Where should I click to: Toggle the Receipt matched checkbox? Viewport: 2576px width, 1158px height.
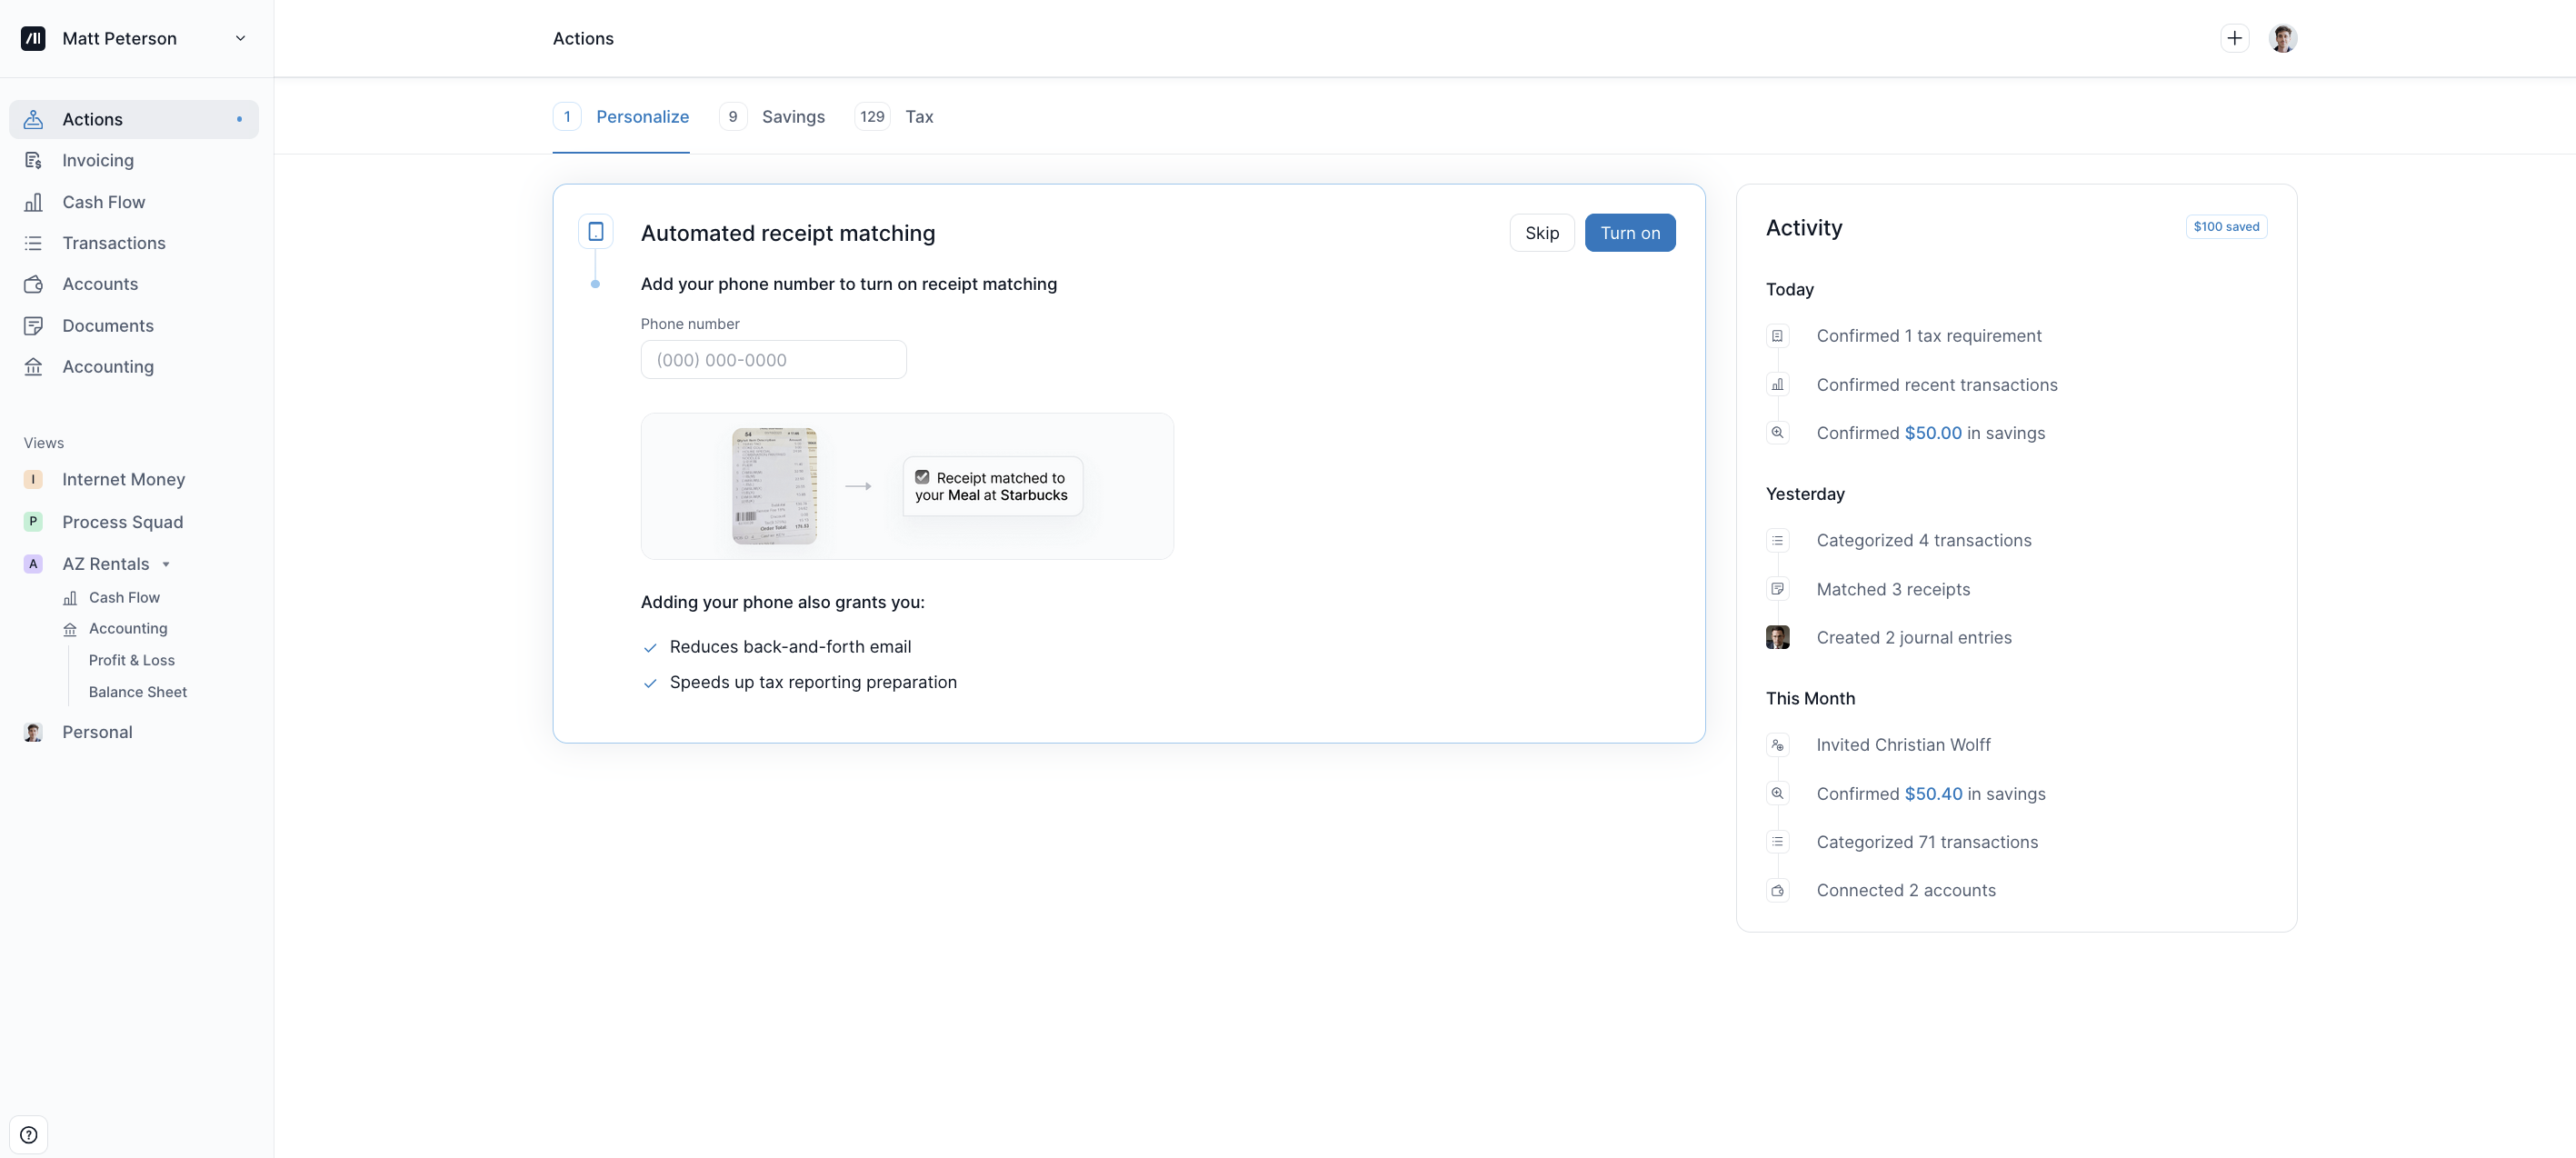click(x=922, y=477)
